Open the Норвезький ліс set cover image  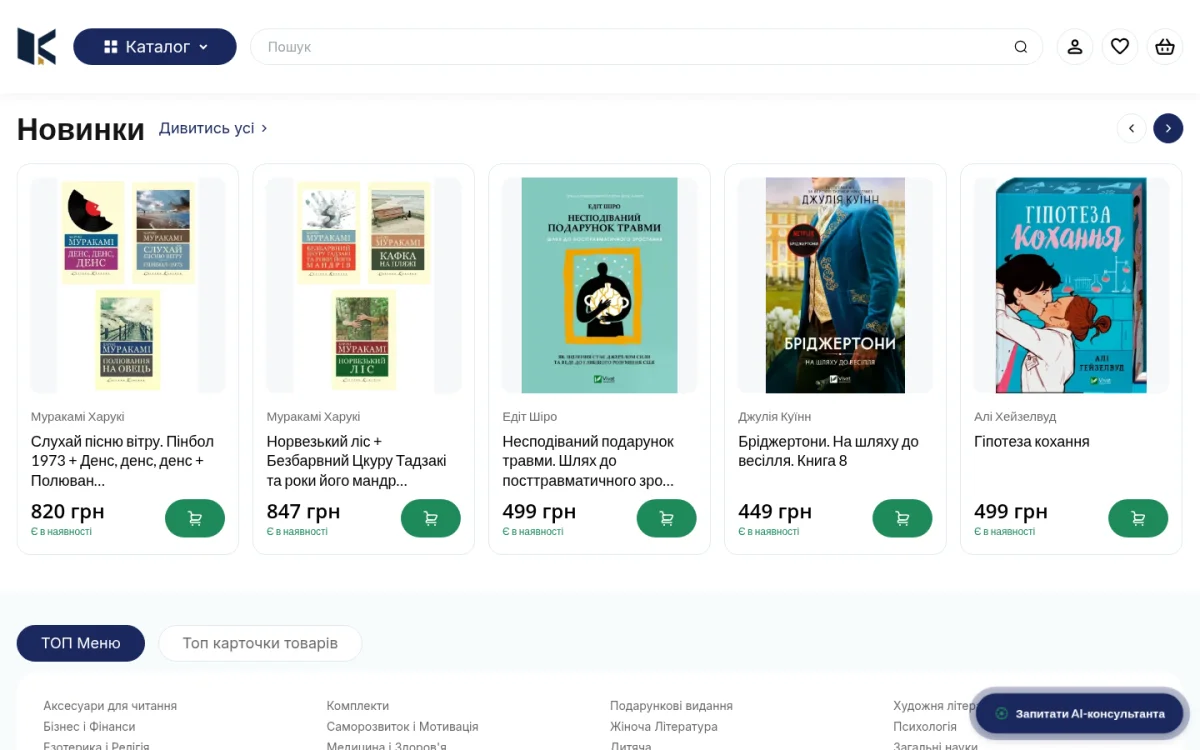(x=364, y=285)
